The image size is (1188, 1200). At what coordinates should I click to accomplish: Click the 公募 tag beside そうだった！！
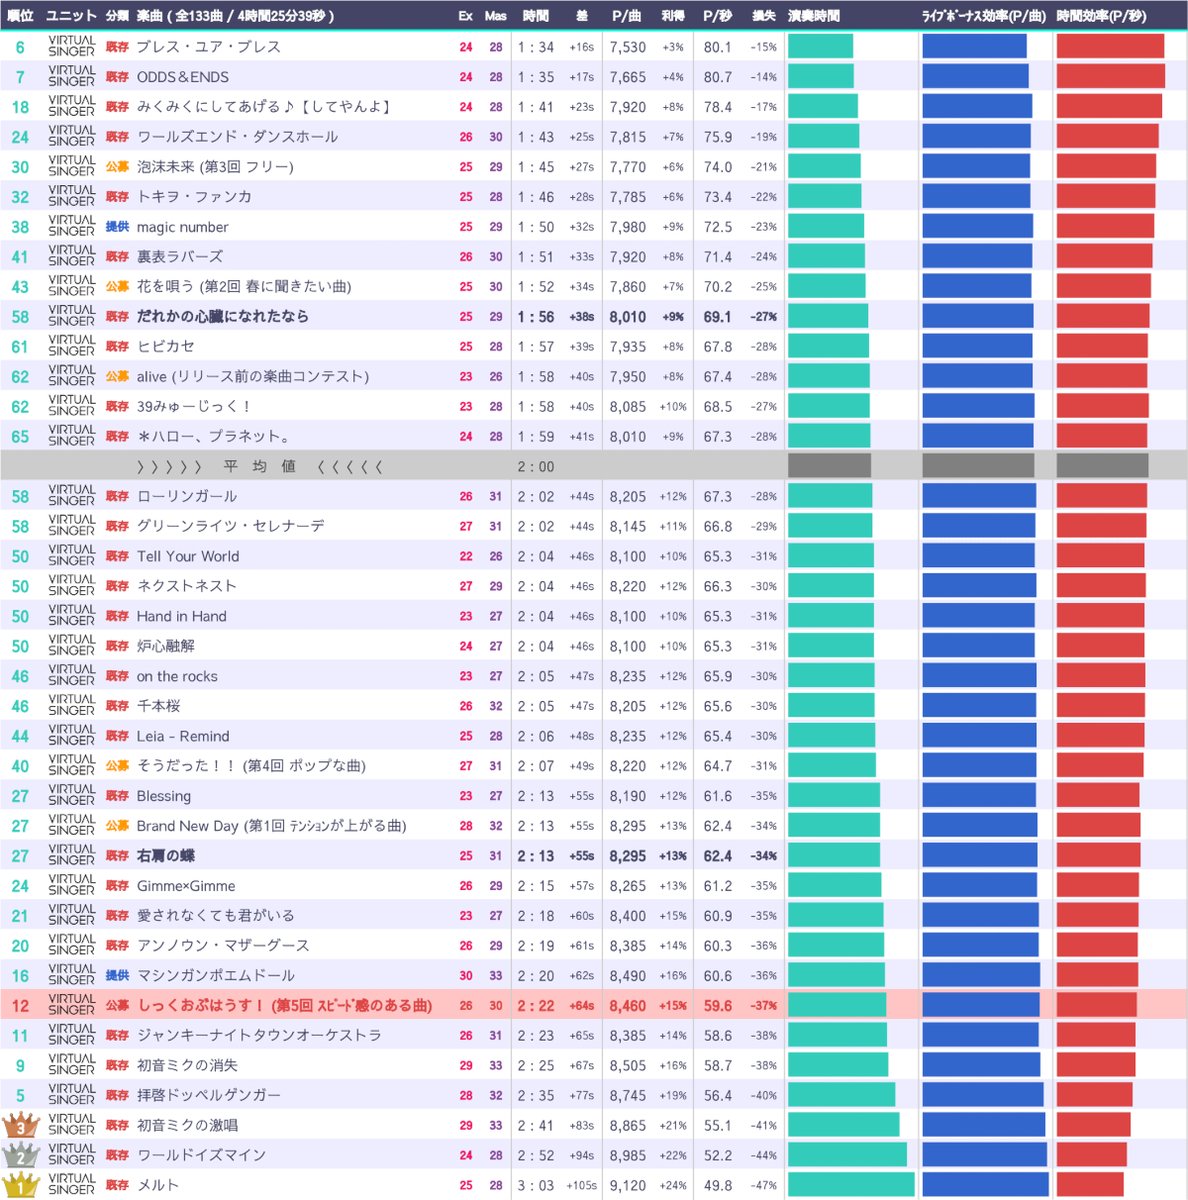pyautogui.click(x=118, y=766)
